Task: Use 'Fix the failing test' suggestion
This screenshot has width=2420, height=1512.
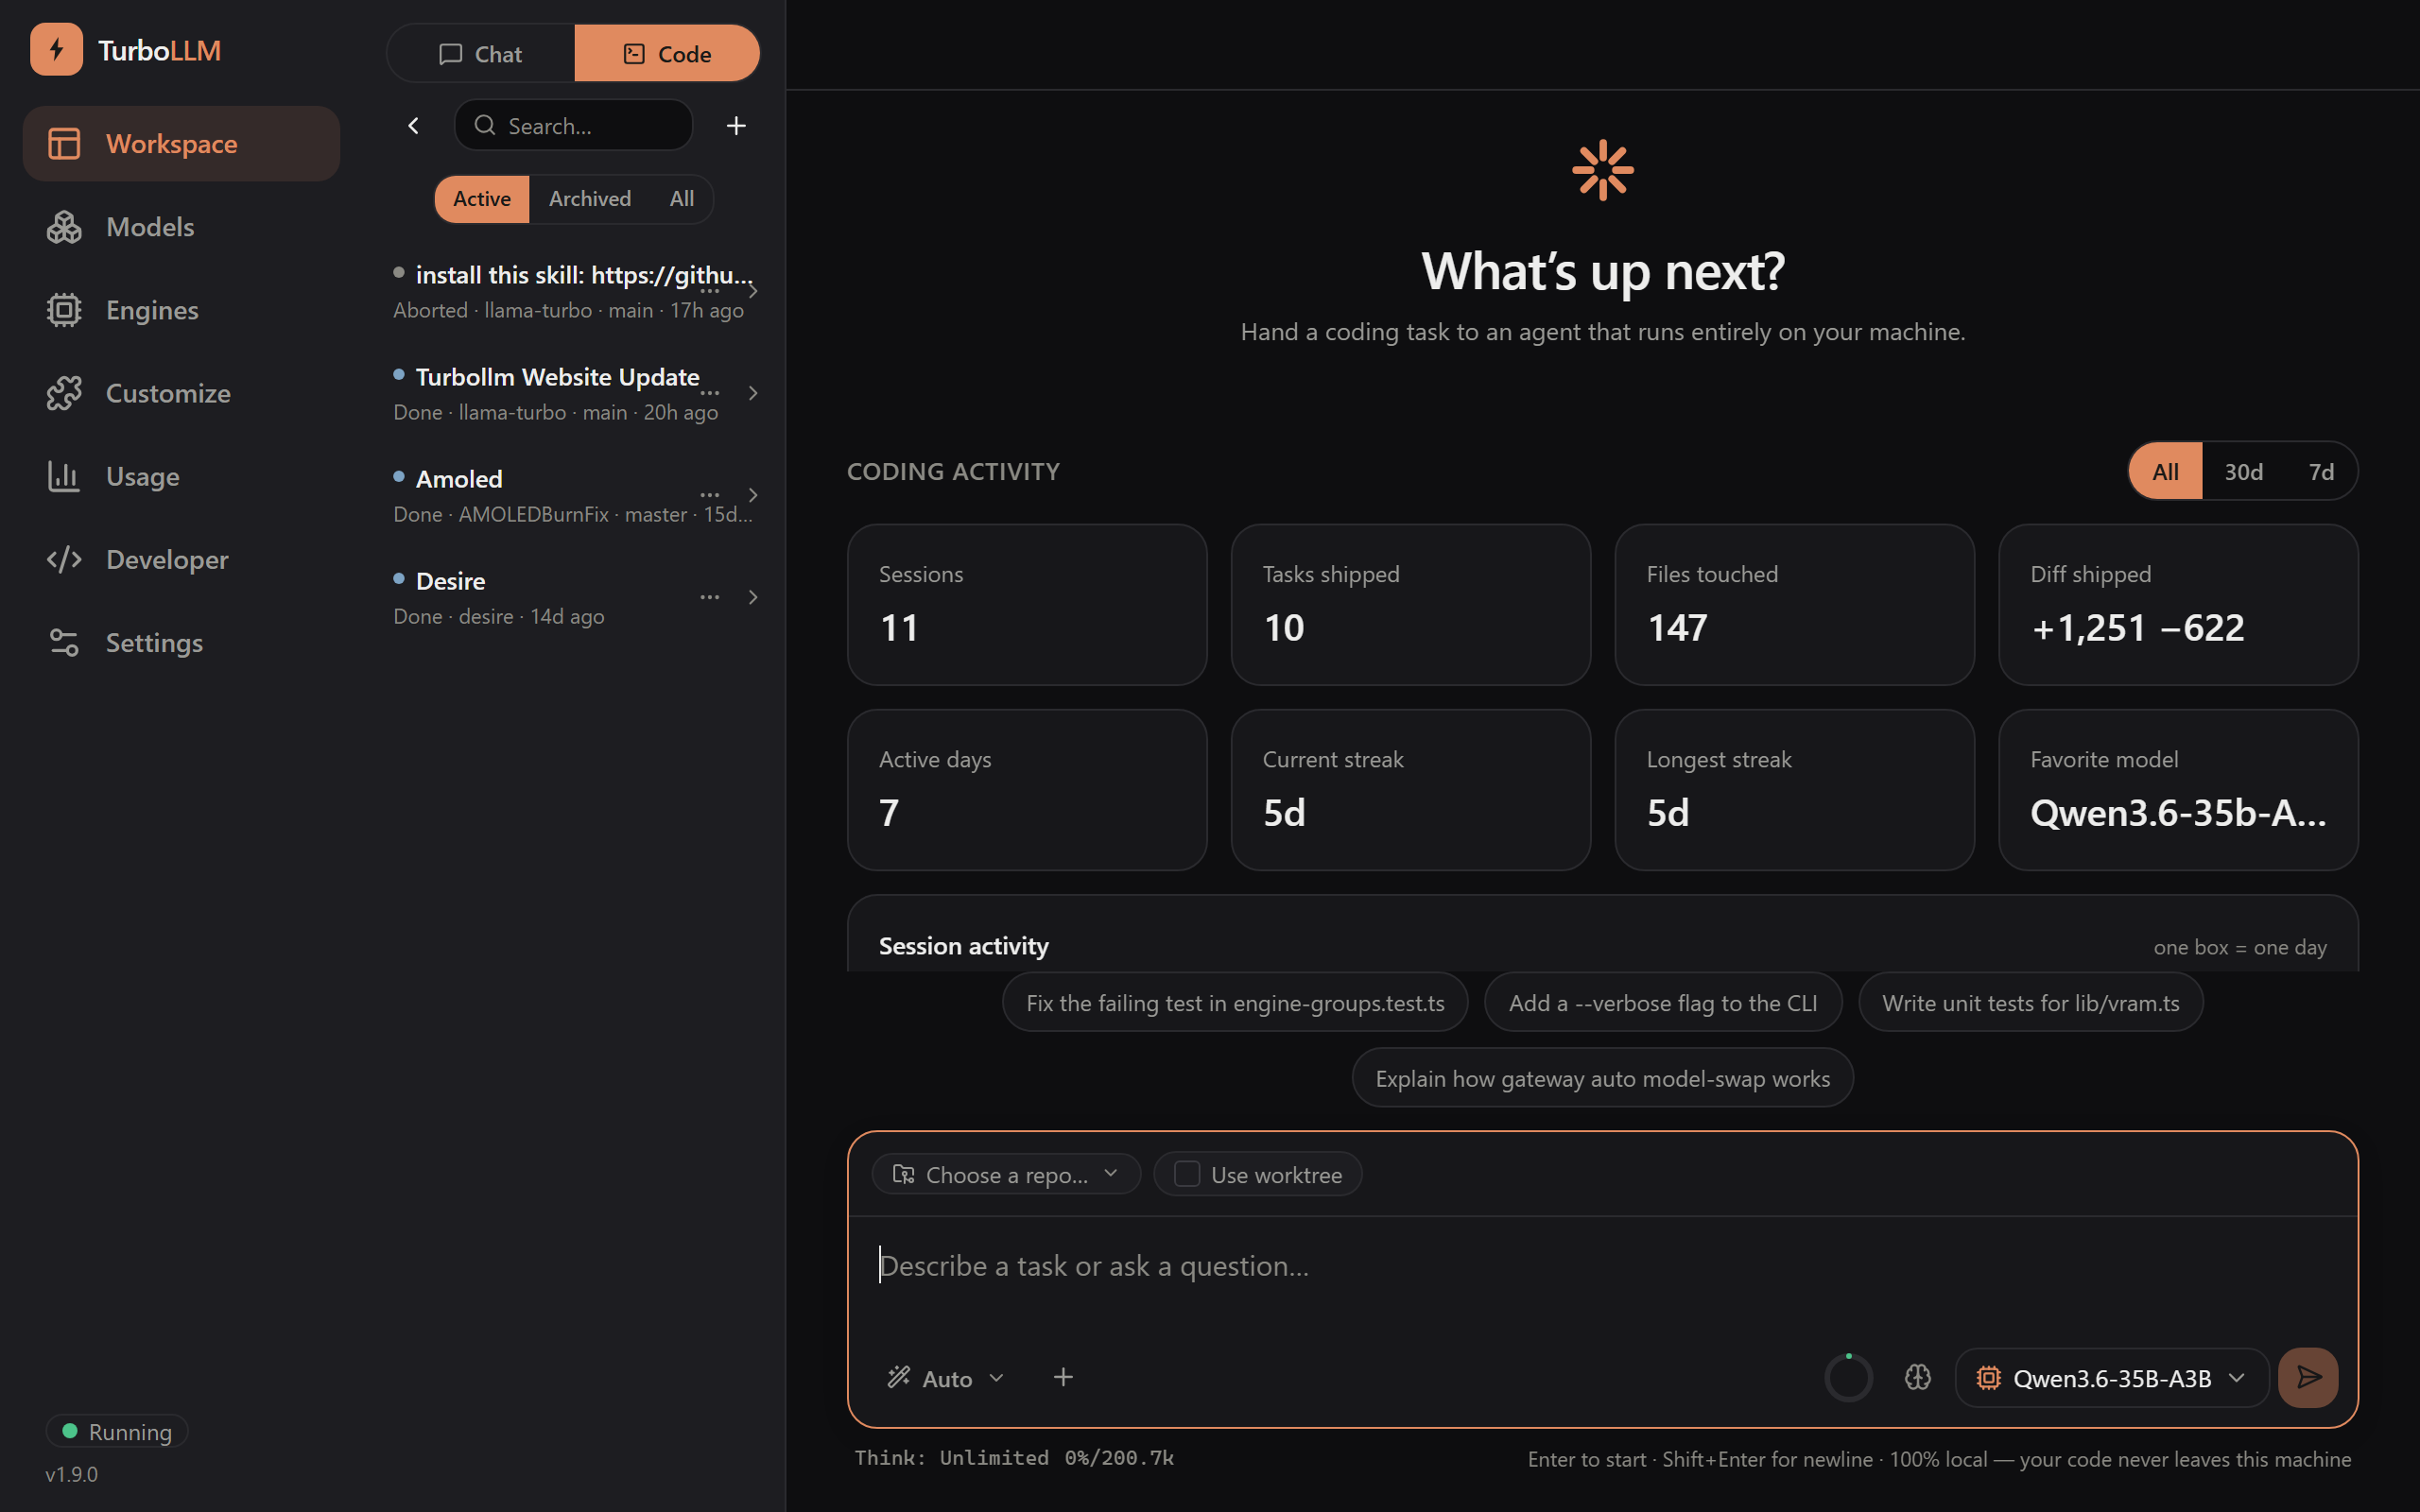Action: click(x=1235, y=1003)
